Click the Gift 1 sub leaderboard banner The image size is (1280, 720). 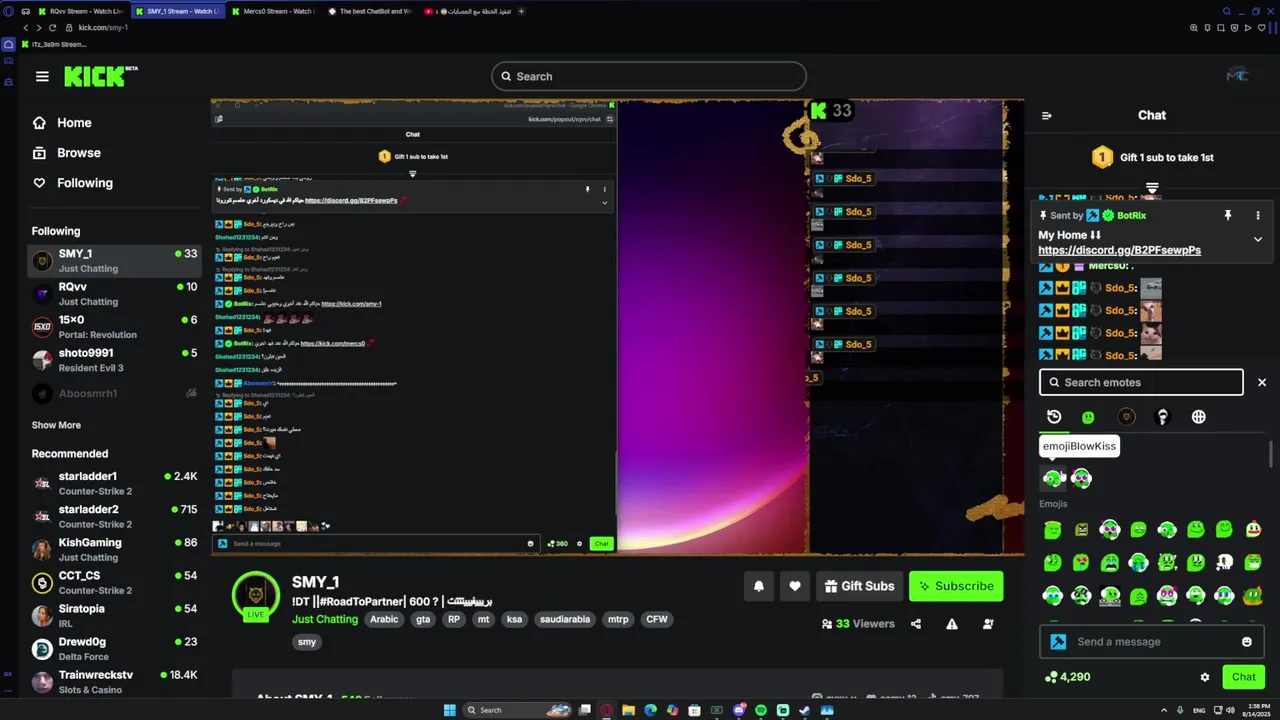pos(1152,157)
